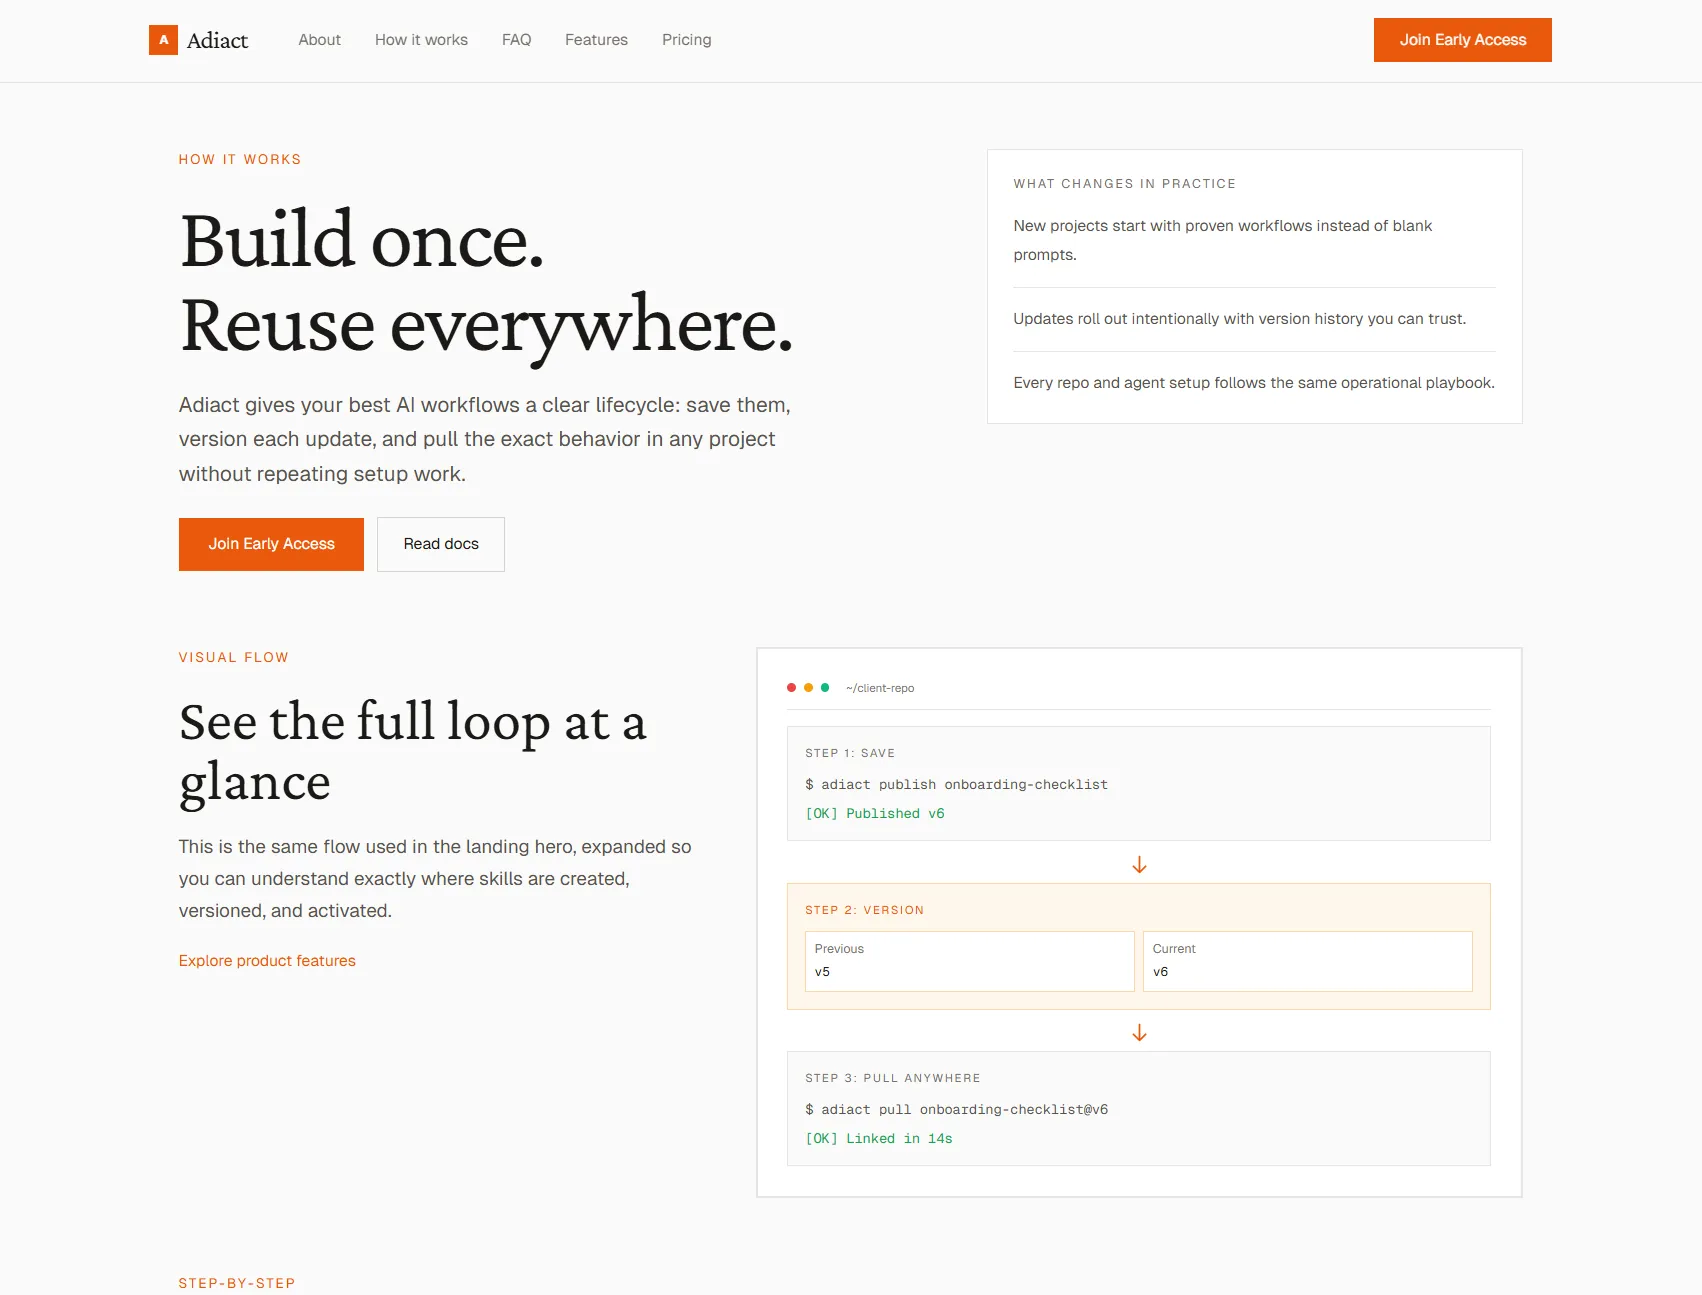The height and width of the screenshot is (1295, 1702).
Task: Click the STEP 3: PULL ANYWHERE label
Action: (893, 1078)
